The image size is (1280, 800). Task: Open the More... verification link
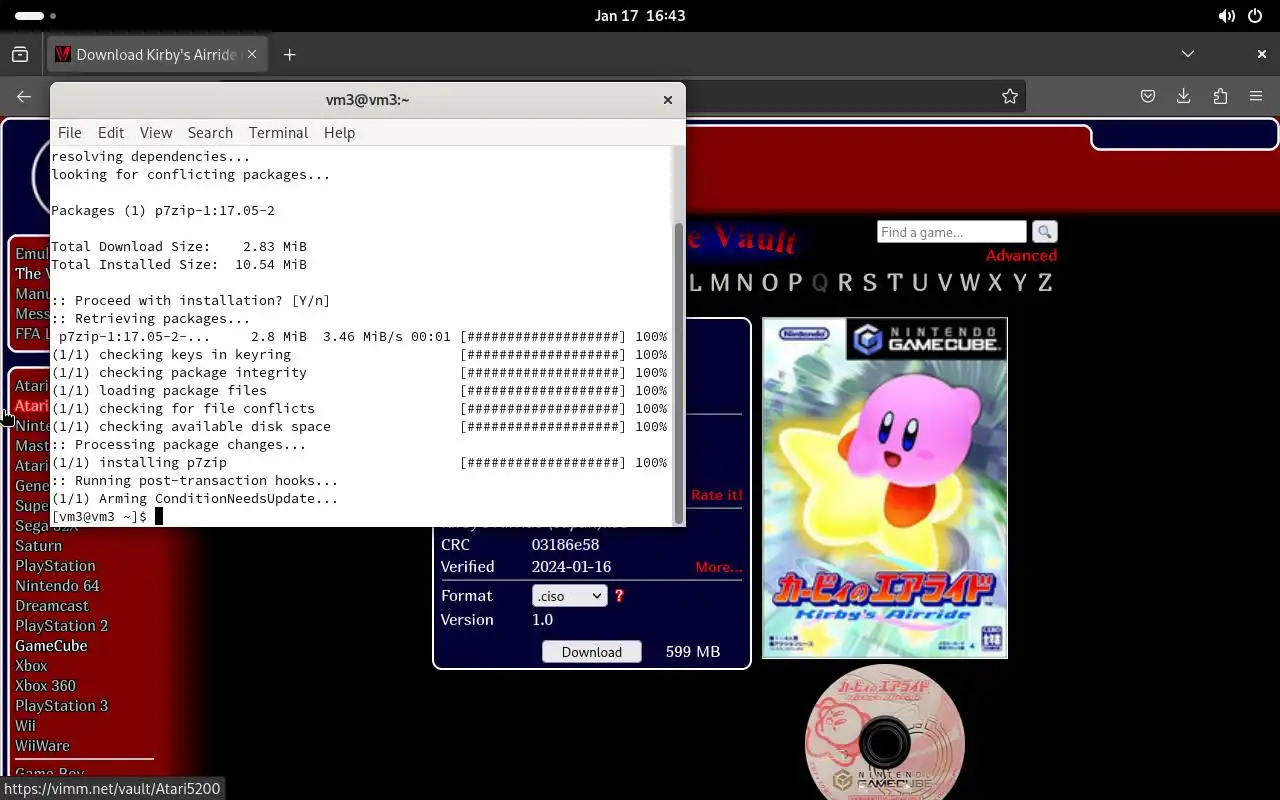coord(719,567)
